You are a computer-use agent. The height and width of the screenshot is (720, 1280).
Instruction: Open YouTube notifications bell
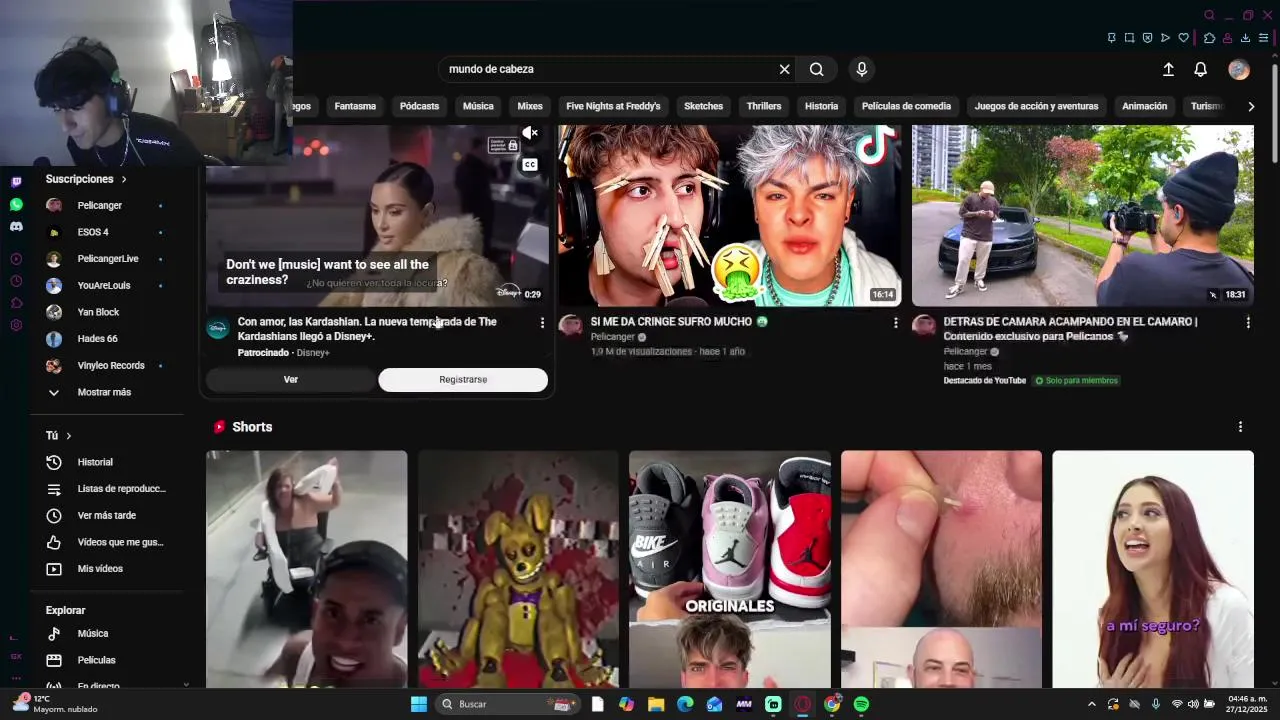pyautogui.click(x=1201, y=69)
